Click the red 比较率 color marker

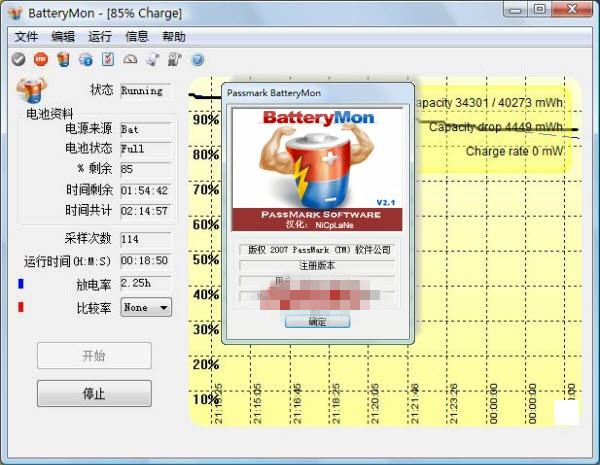click(21, 307)
